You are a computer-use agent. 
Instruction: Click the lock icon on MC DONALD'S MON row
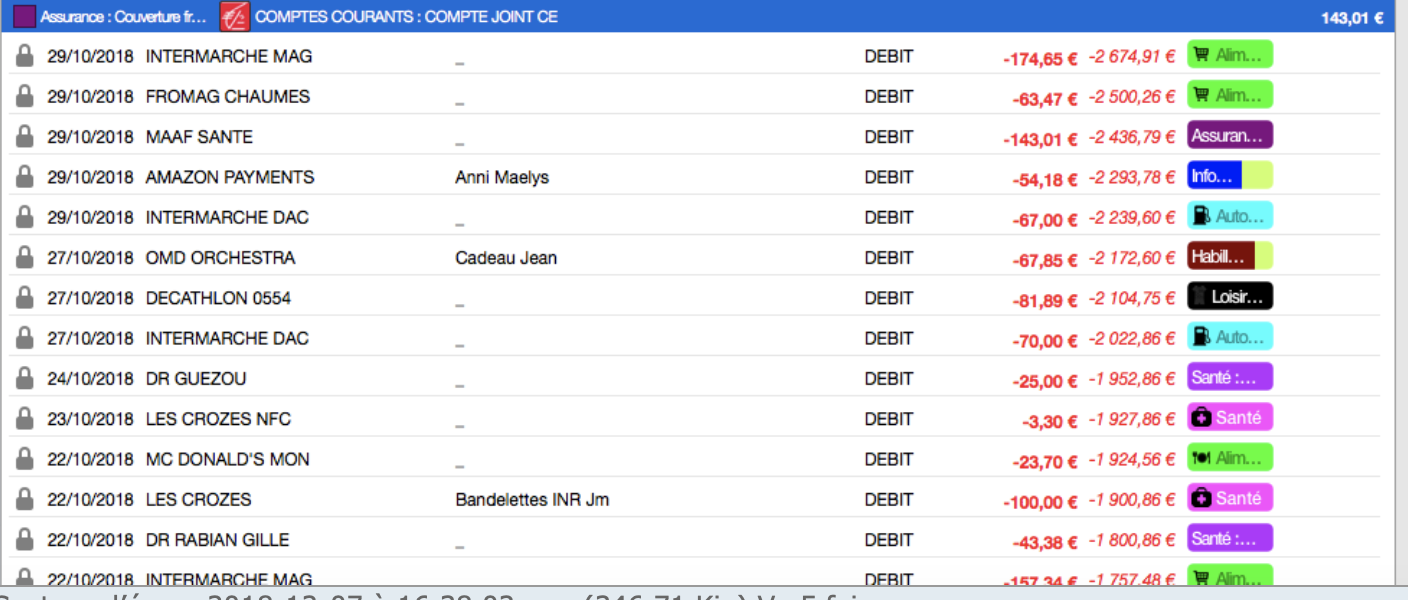pyautogui.click(x=24, y=459)
